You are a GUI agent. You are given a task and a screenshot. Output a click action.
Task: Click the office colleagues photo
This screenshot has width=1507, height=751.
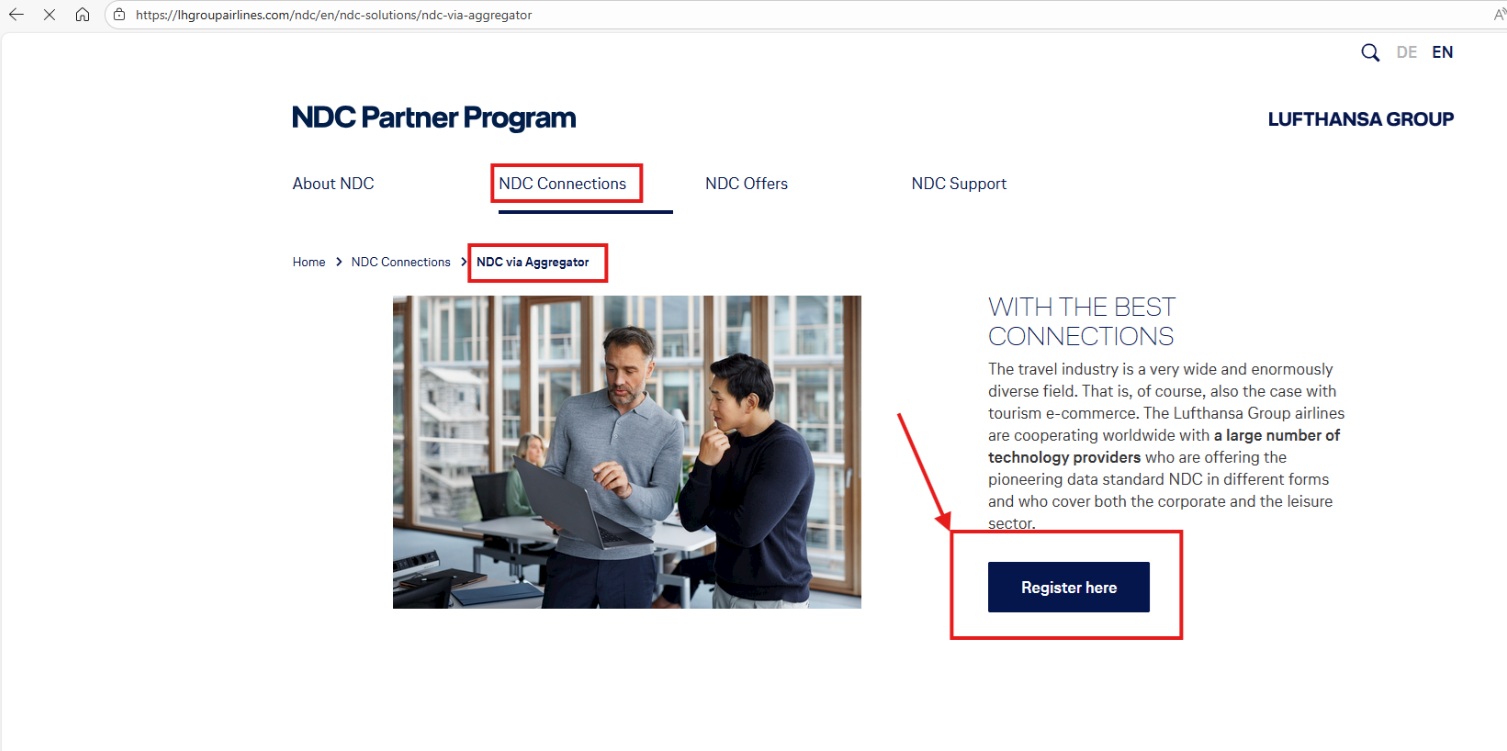[627, 452]
